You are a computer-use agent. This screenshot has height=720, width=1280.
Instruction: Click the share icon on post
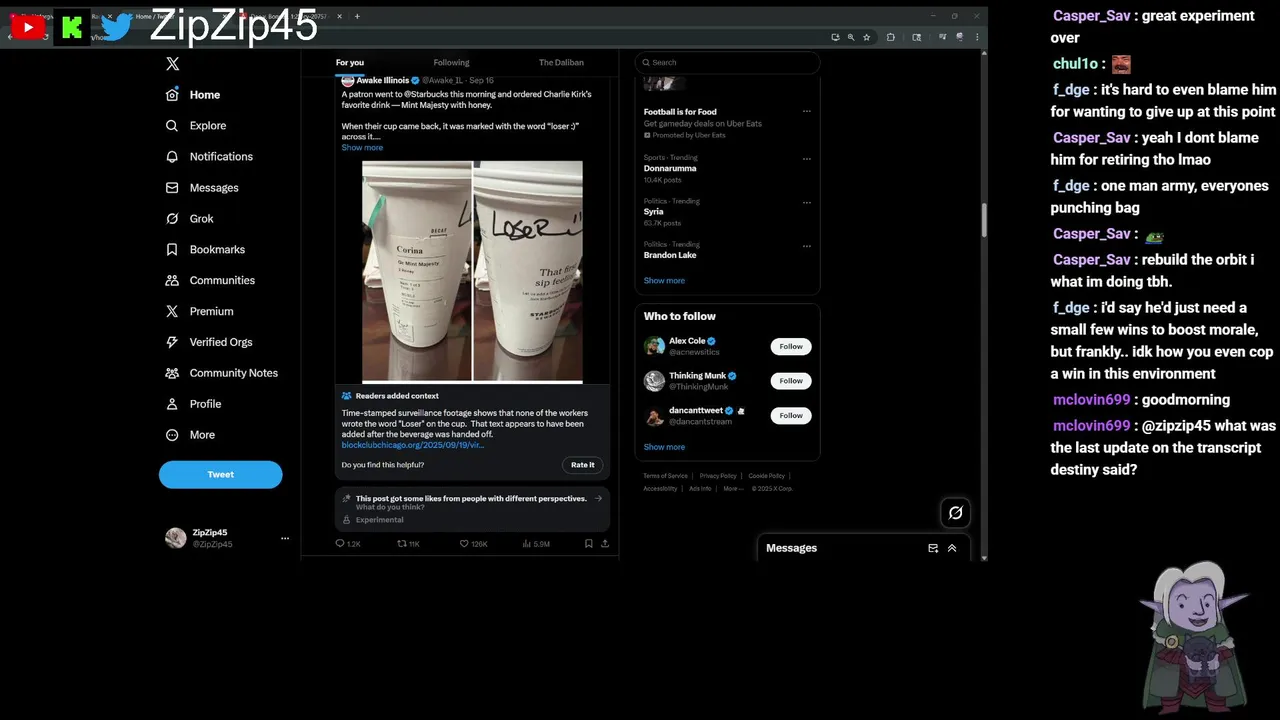(x=605, y=544)
